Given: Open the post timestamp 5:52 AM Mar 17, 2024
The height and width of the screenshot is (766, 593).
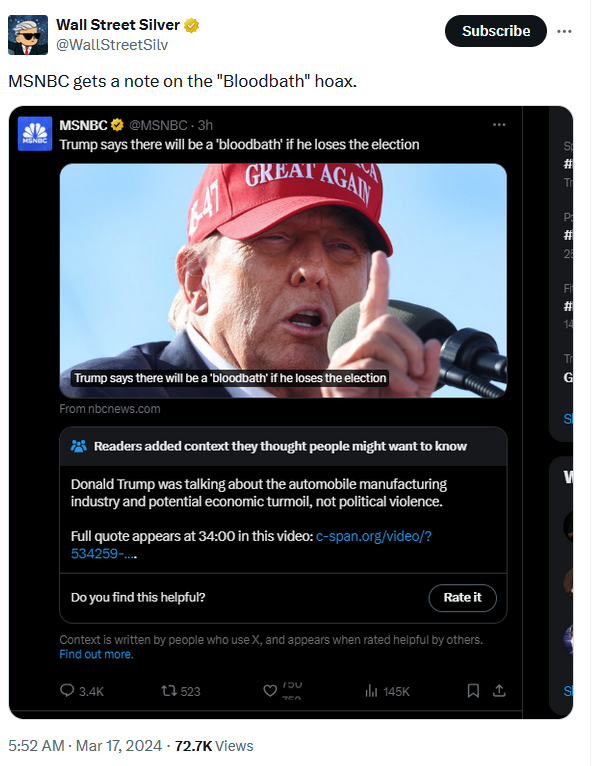Looking at the screenshot, I should coord(85,745).
